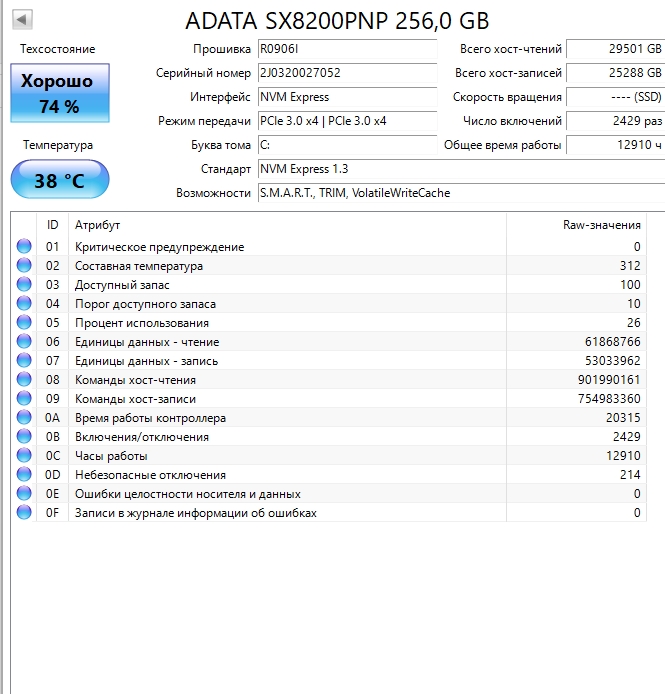
Task: Click the Режим передачи PCIe 3.0 x4 field
Action: [348, 120]
